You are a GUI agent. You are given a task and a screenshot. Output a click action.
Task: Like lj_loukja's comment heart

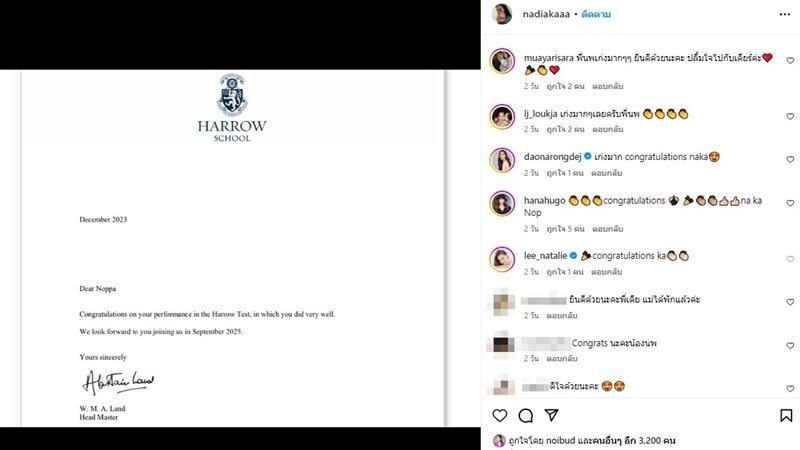790,116
